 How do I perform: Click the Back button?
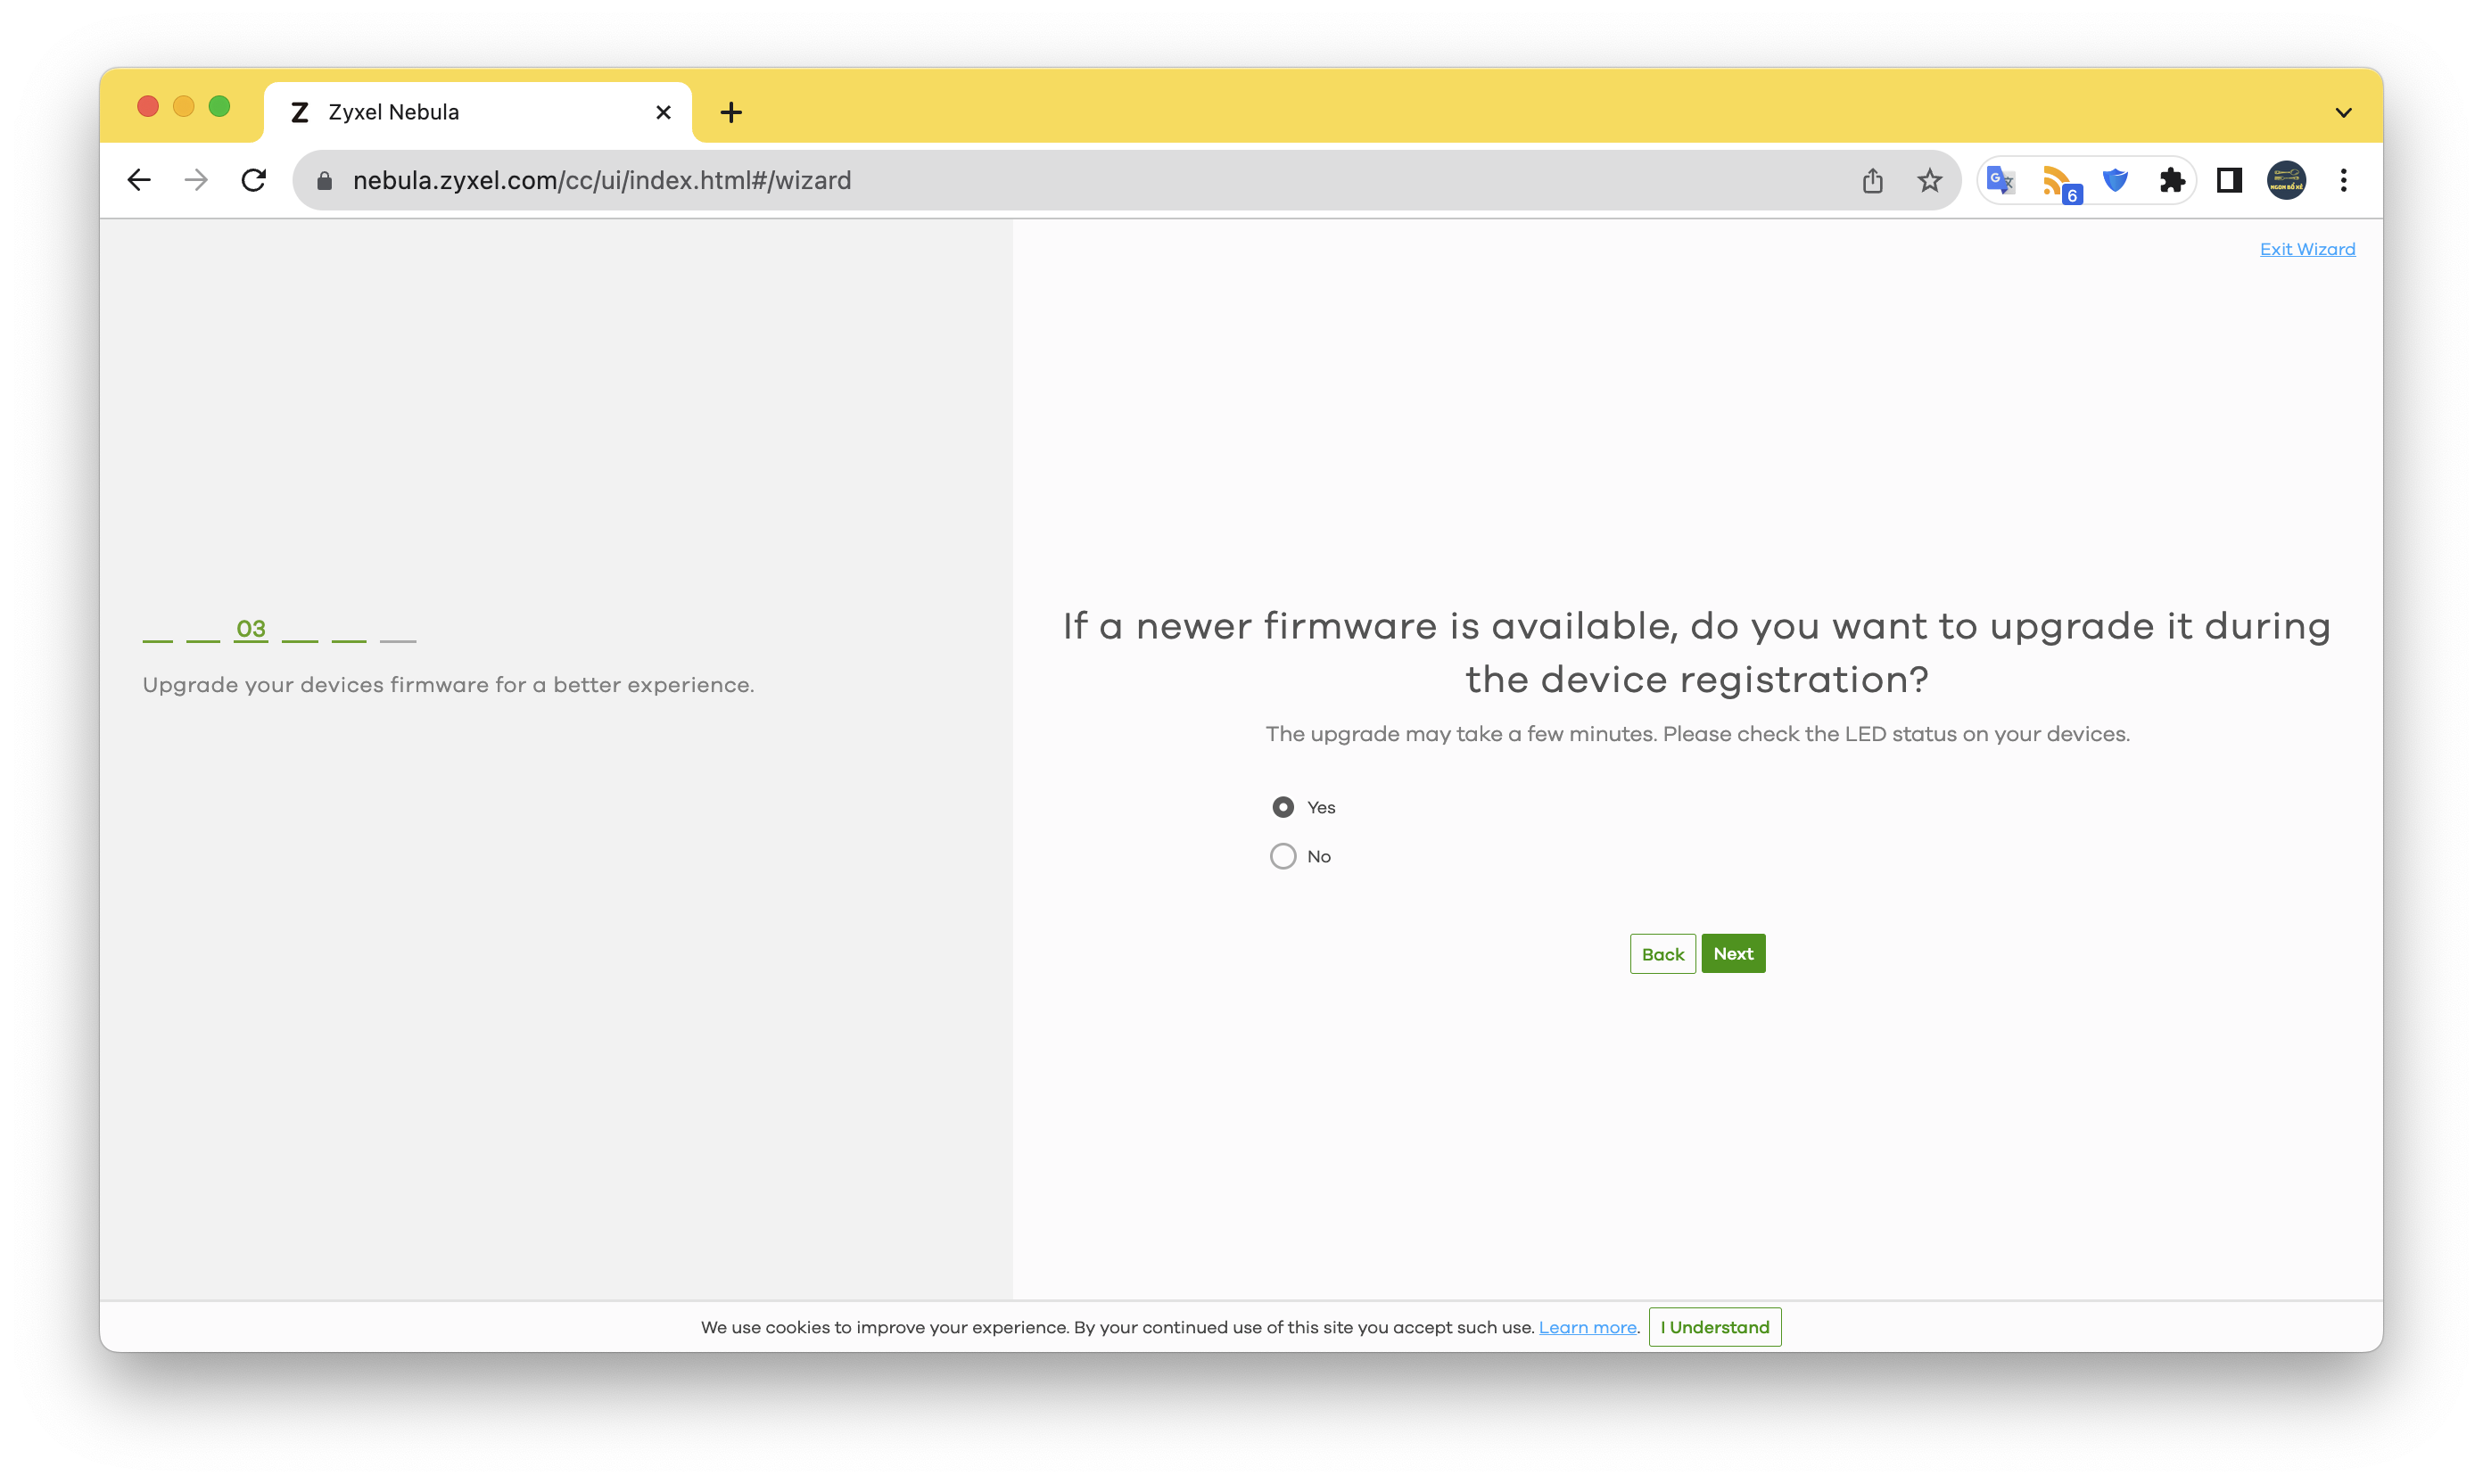point(1662,954)
